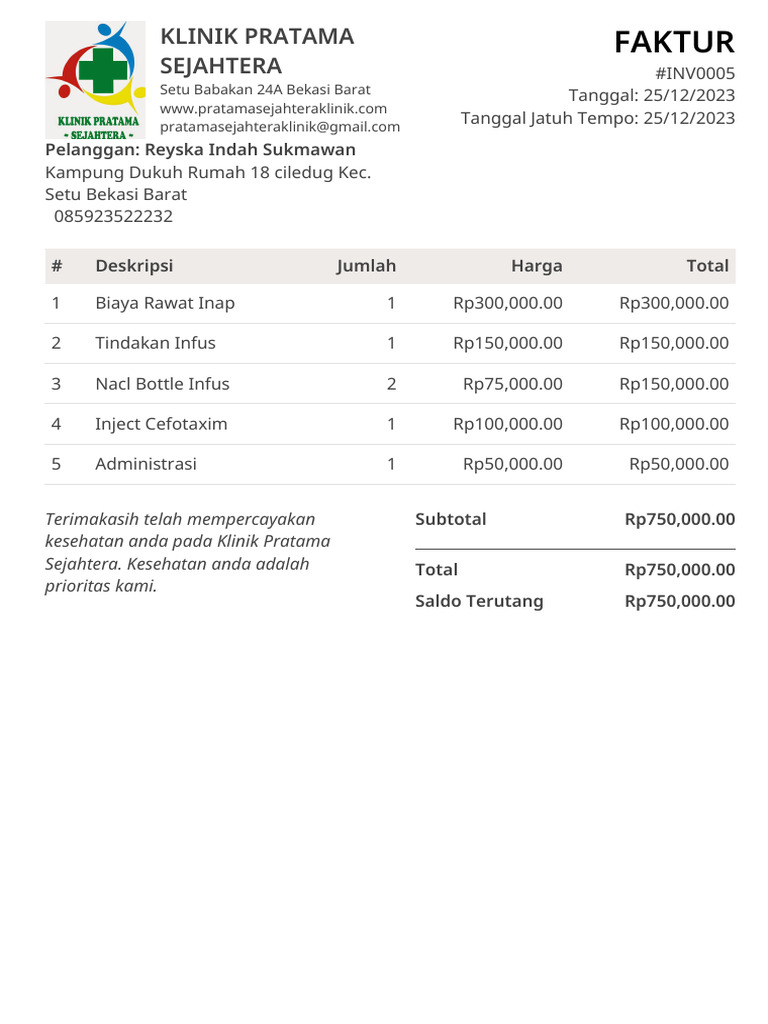The width and height of the screenshot is (768, 1024).
Task: Click the Rp75,000.00 unit price
Action: coord(512,384)
